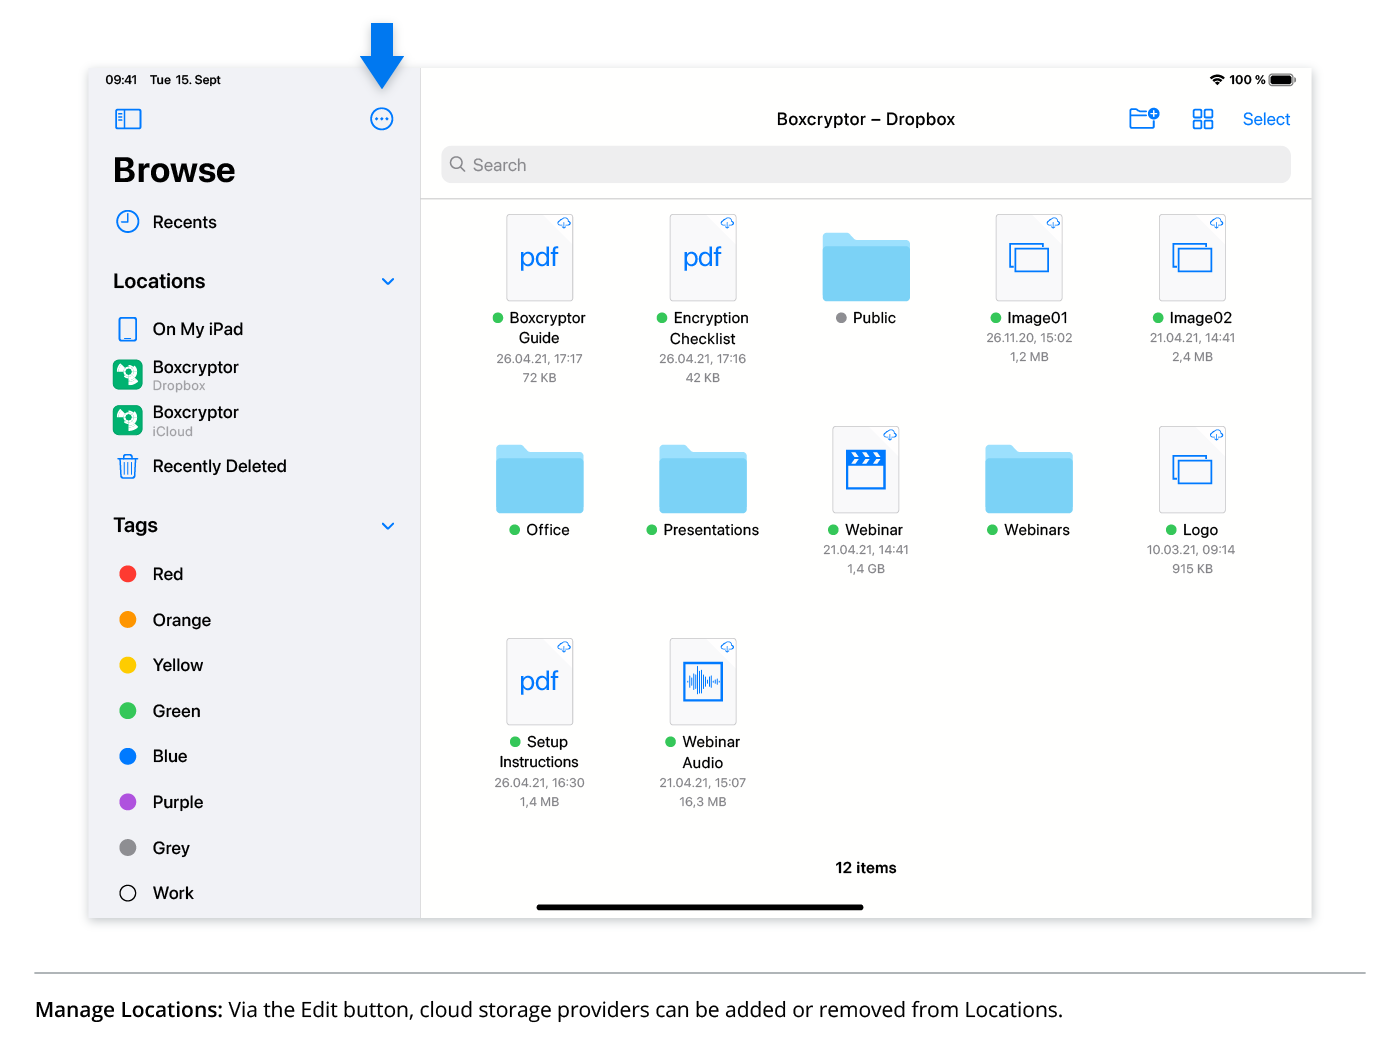1400x1050 pixels.
Task: Click the Boxcryptor iCloud app icon
Action: [128, 420]
